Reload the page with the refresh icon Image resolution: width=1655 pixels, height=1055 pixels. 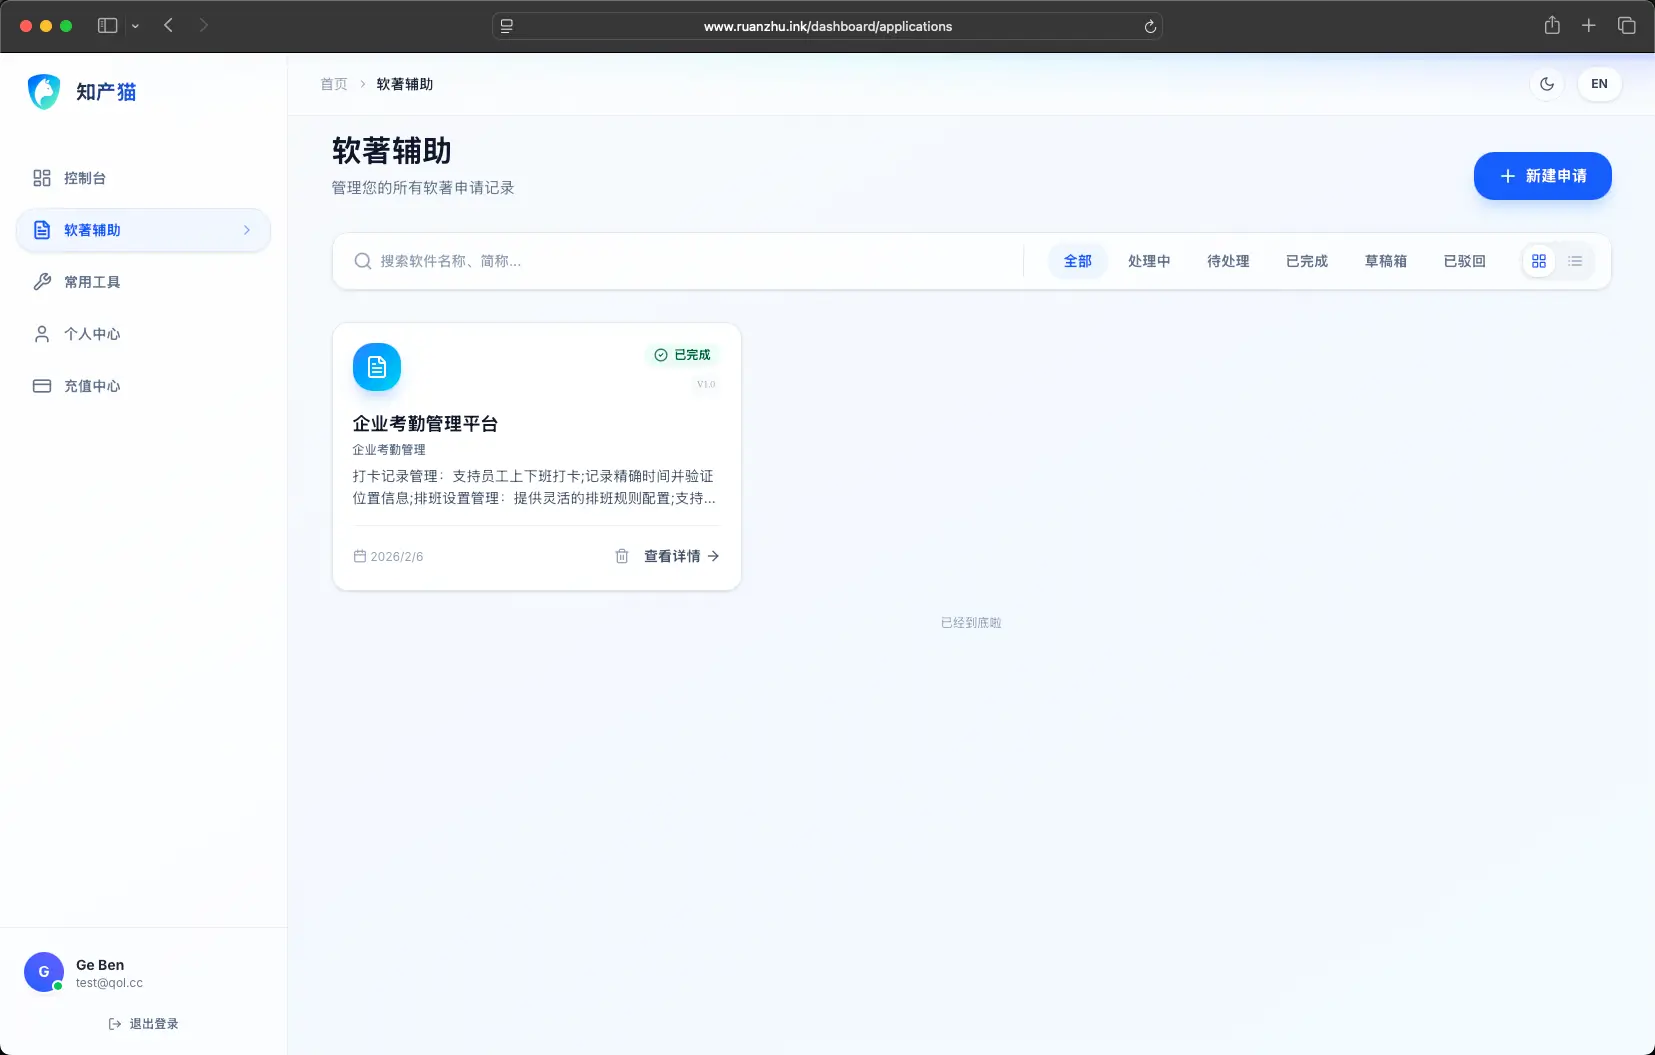click(1150, 27)
